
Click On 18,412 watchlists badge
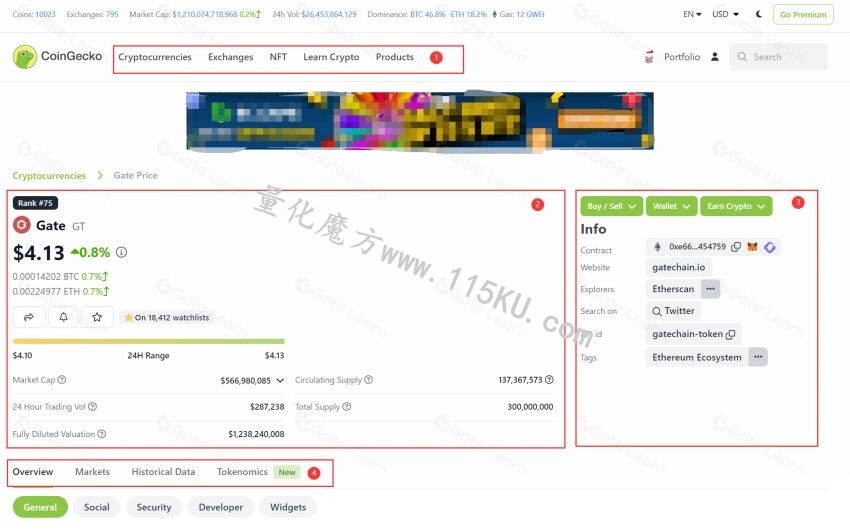click(166, 318)
